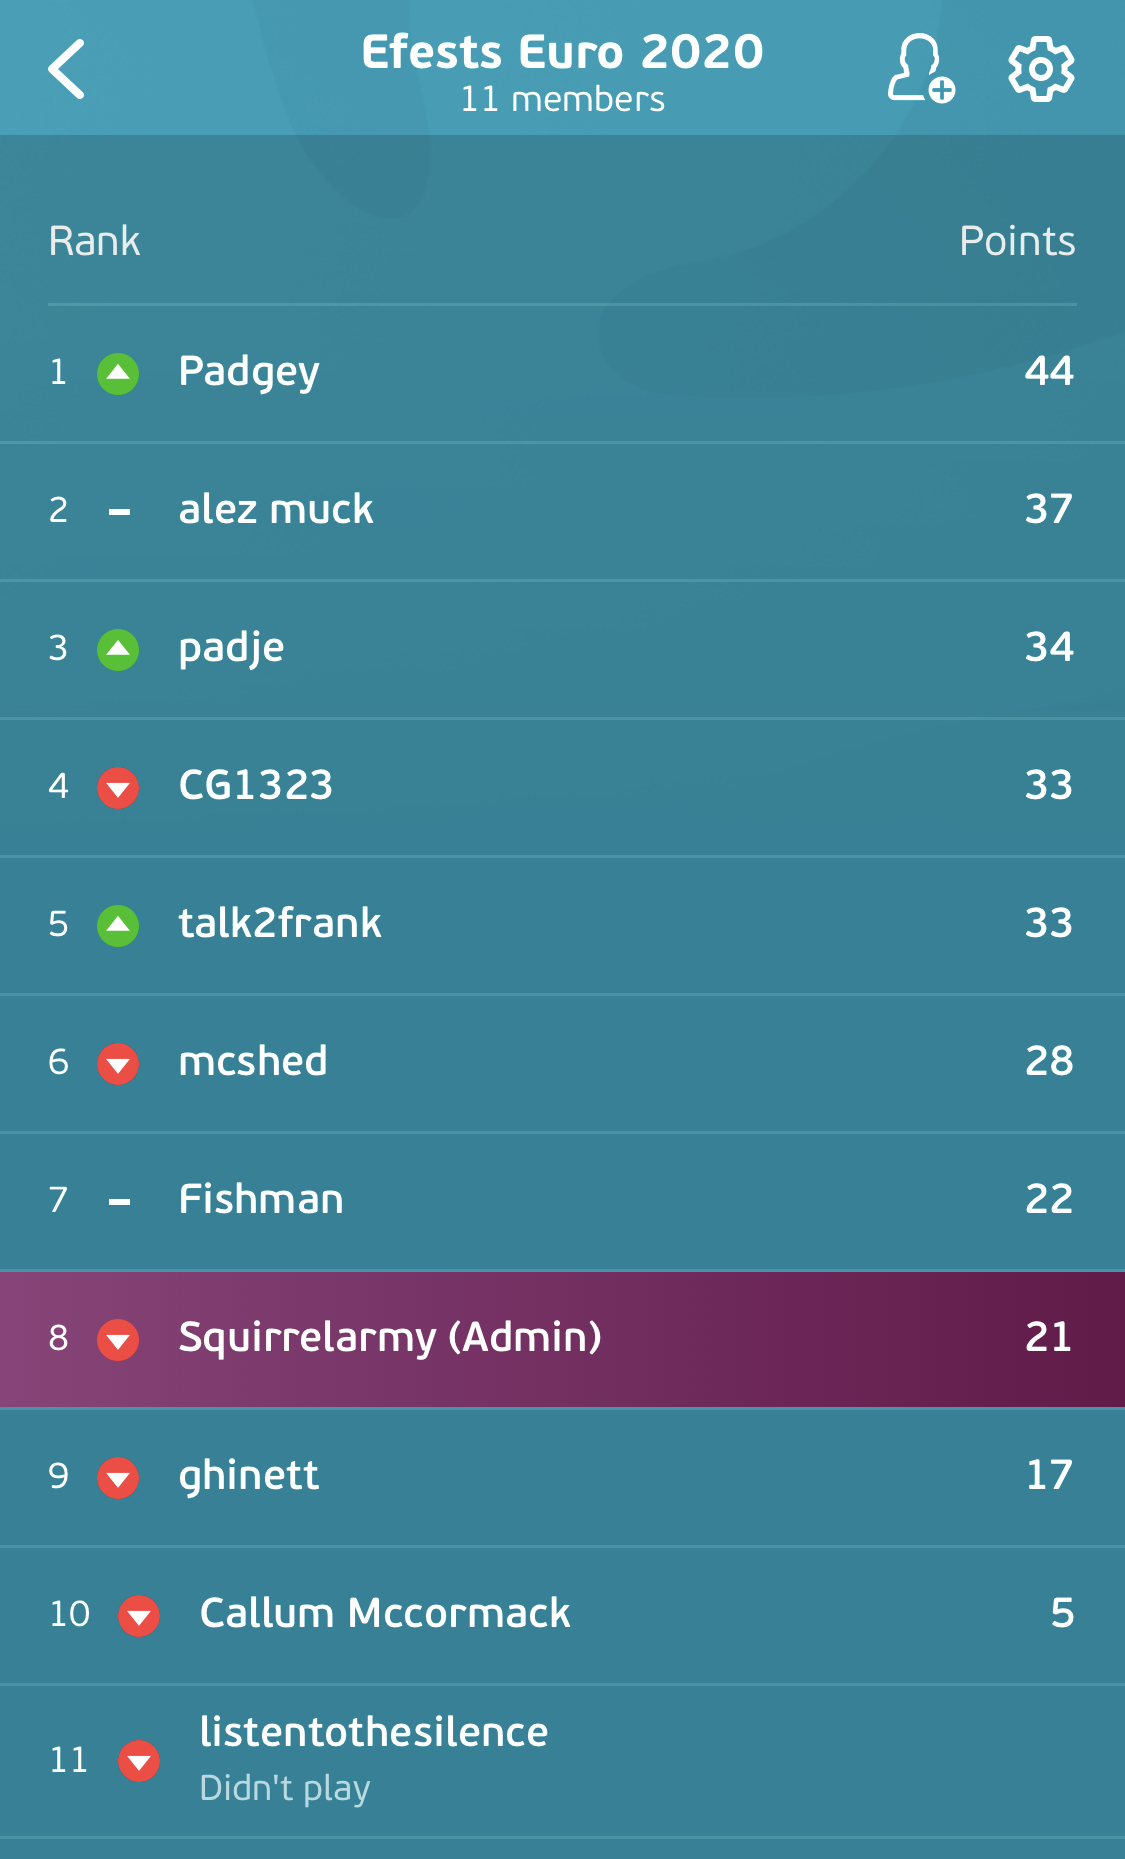Tap the Rank column header
1125x1859 pixels.
[x=94, y=241]
